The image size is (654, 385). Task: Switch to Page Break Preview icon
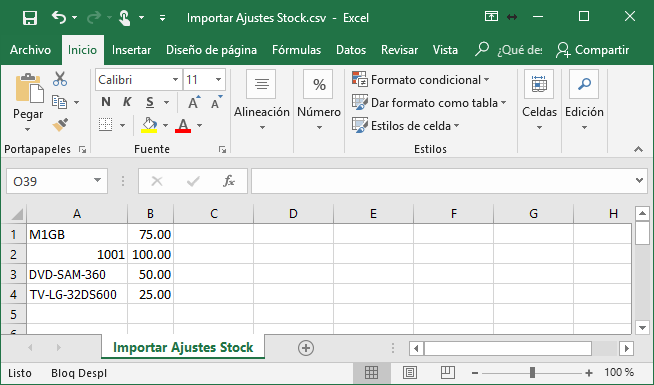tap(448, 372)
